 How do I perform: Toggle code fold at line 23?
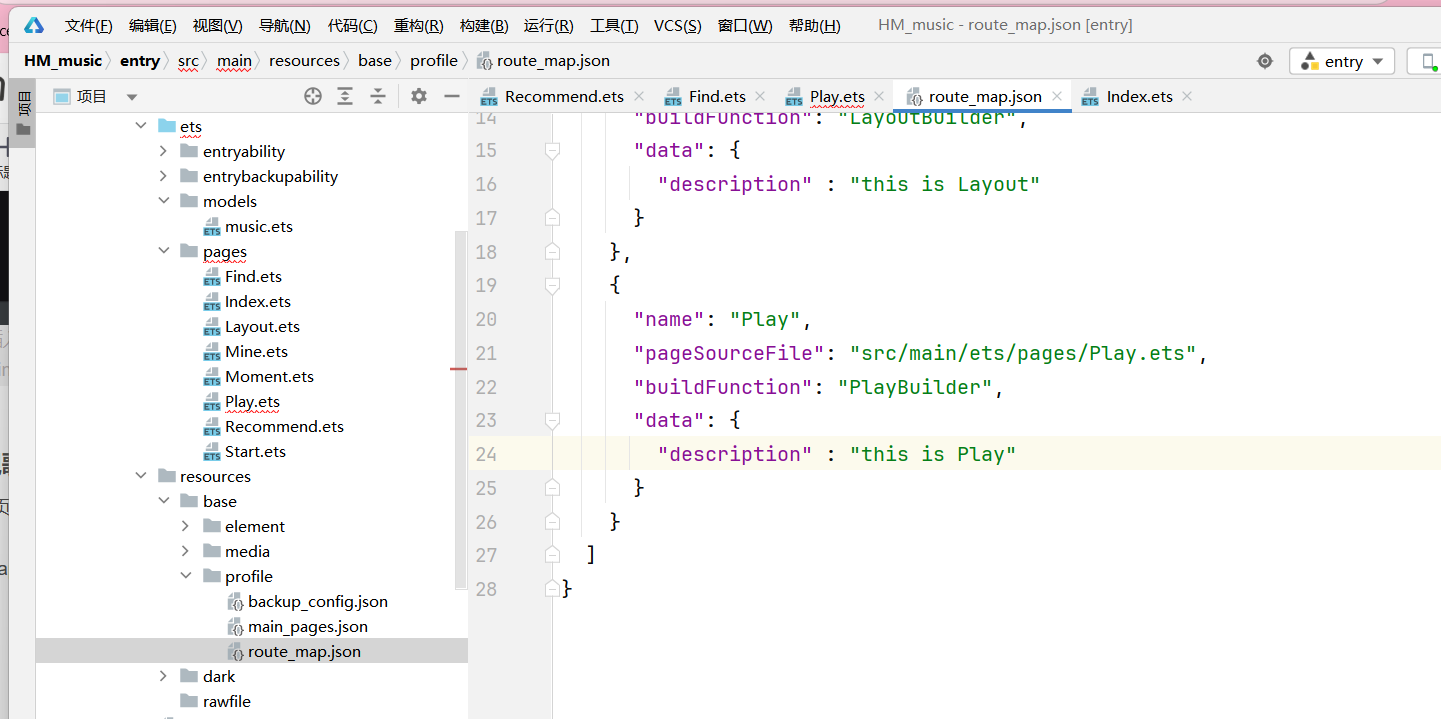coord(552,420)
